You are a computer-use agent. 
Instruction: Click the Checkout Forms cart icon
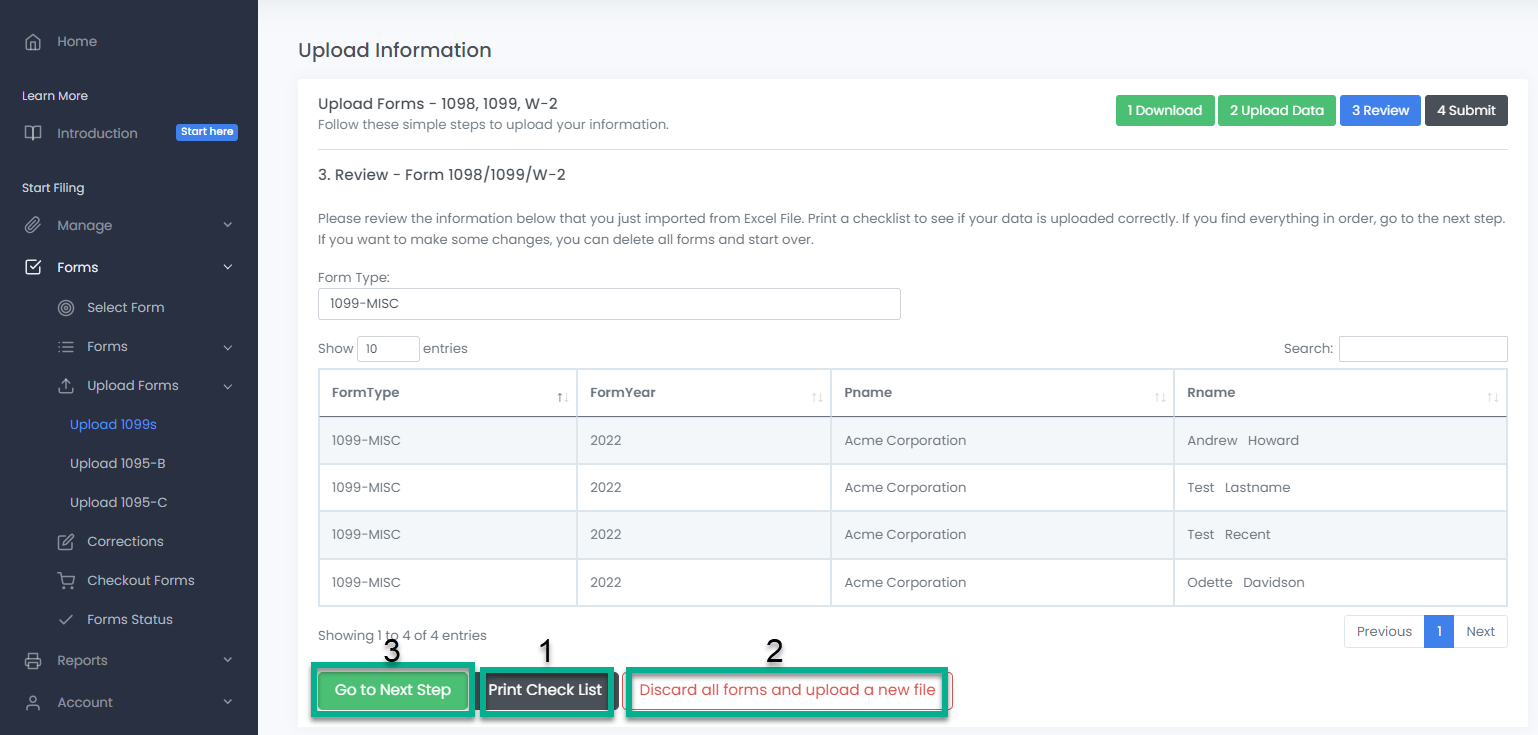(66, 581)
